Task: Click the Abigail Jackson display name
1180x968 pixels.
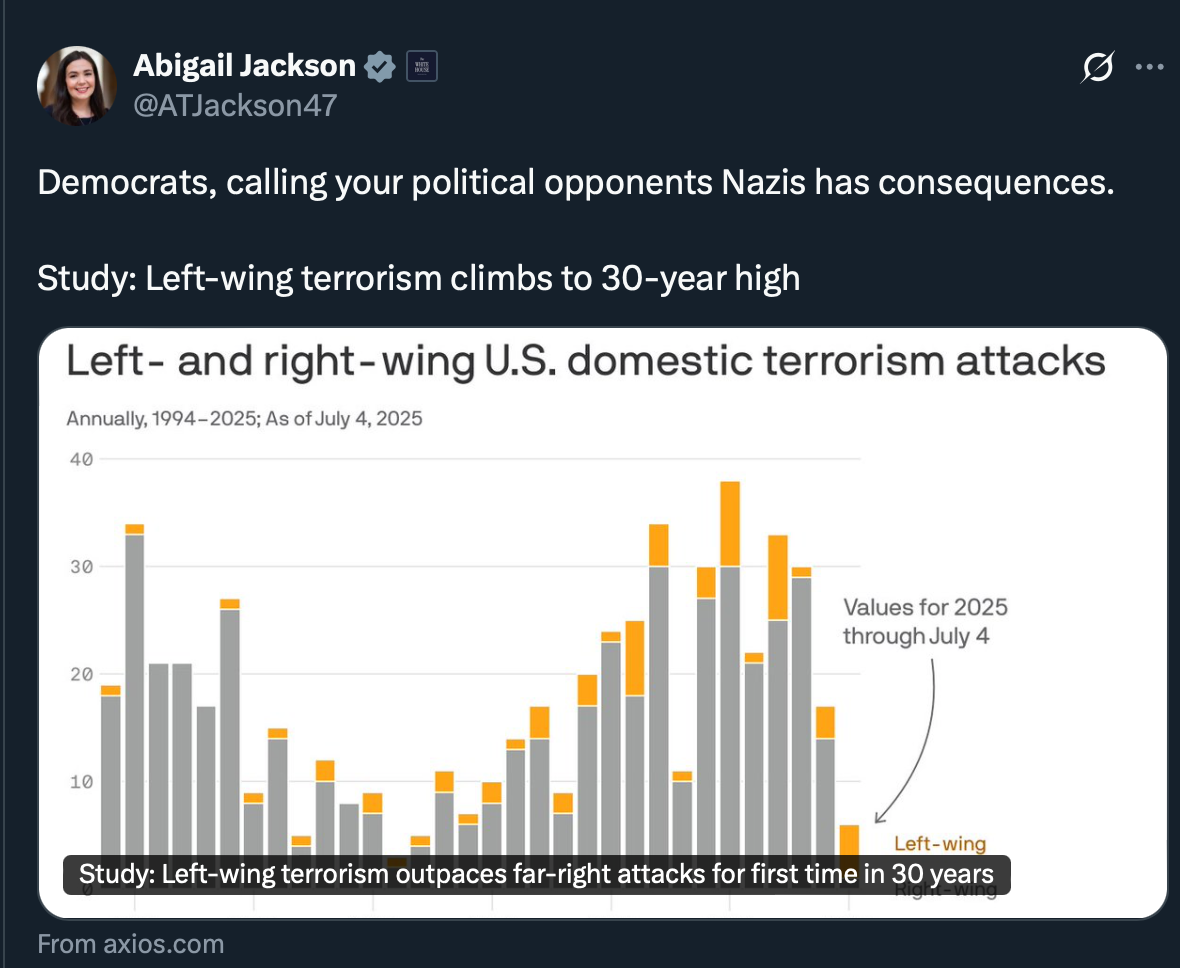Action: (x=244, y=66)
